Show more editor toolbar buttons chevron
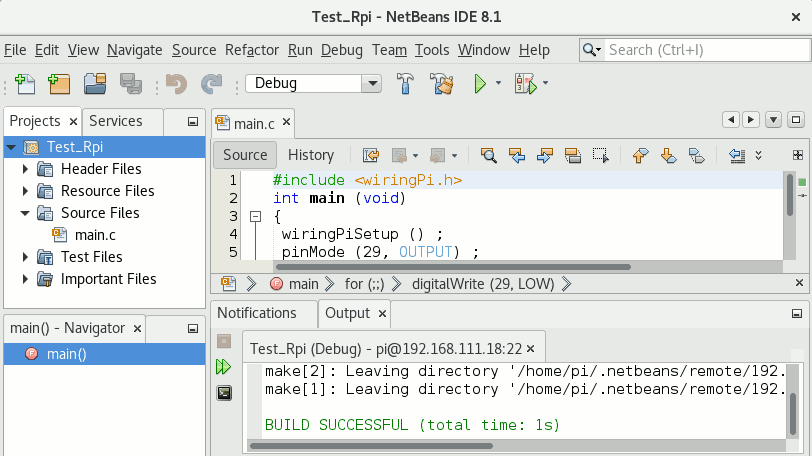 tap(758, 155)
